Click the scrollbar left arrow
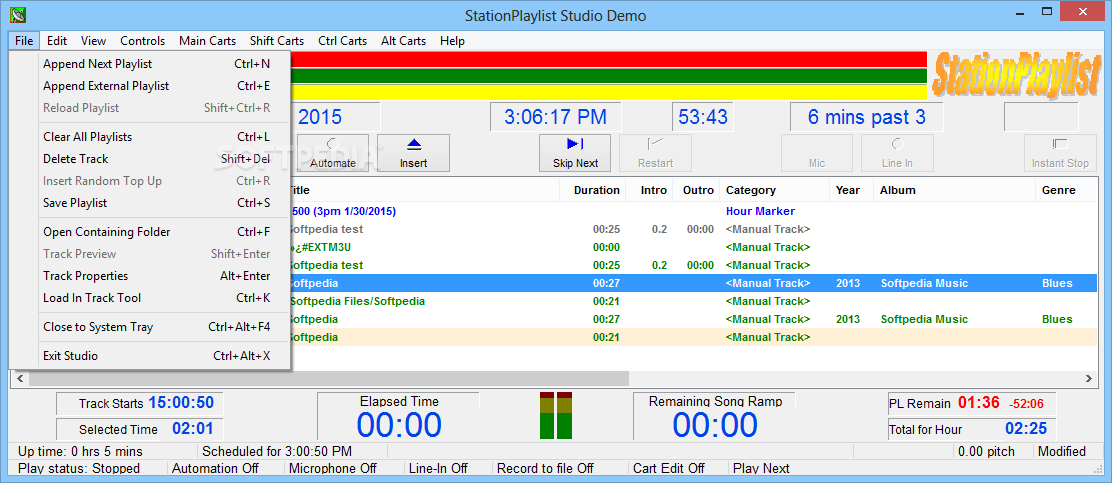Screen dimensions: 1112x483 pyautogui.click(x=19, y=379)
